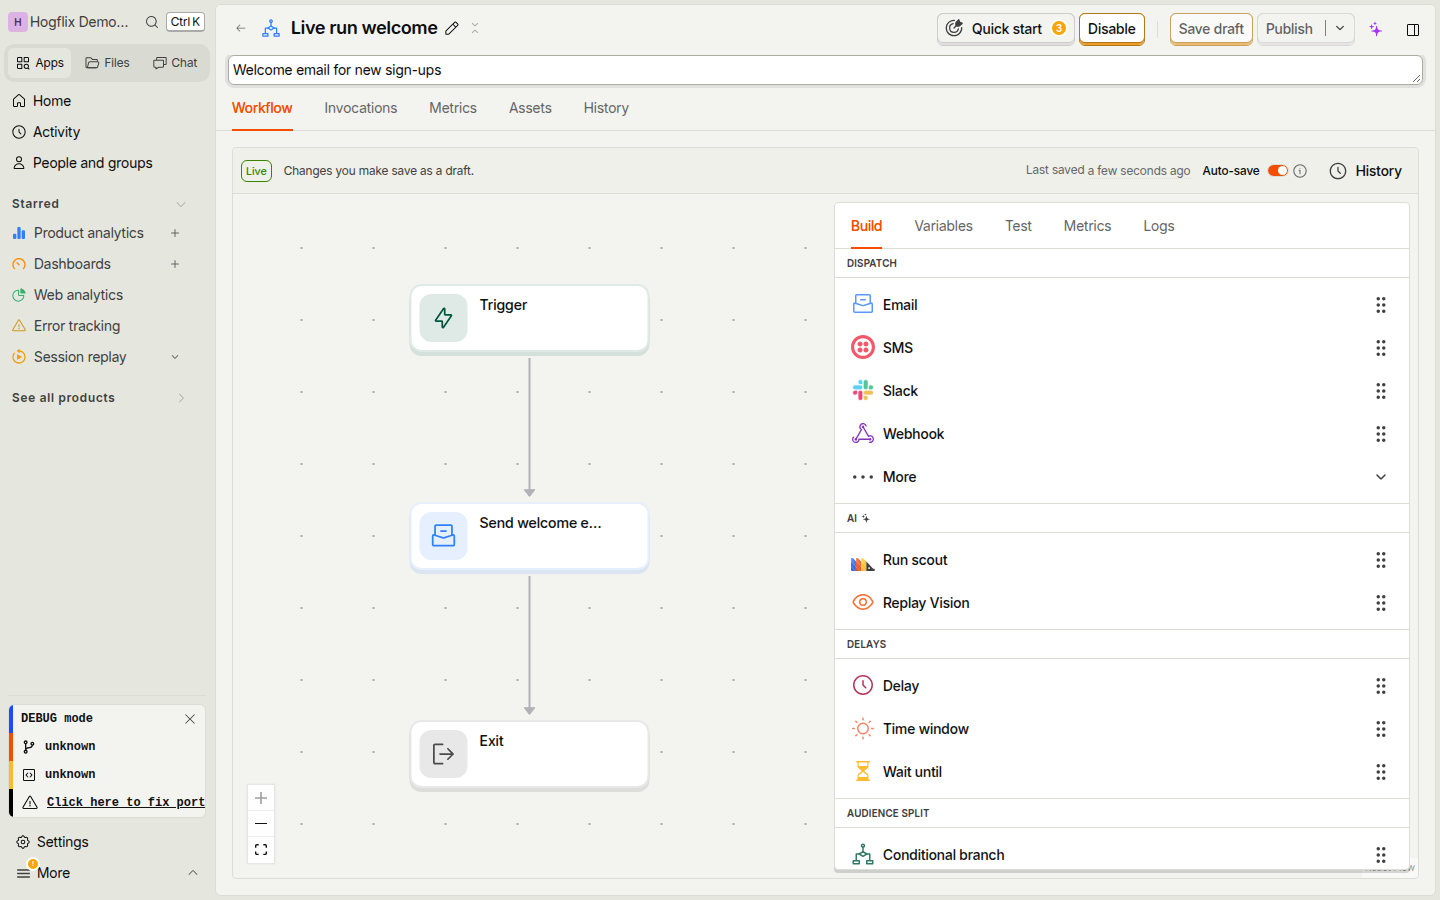Click the Quick start button
1440x900 pixels.
1006,29
